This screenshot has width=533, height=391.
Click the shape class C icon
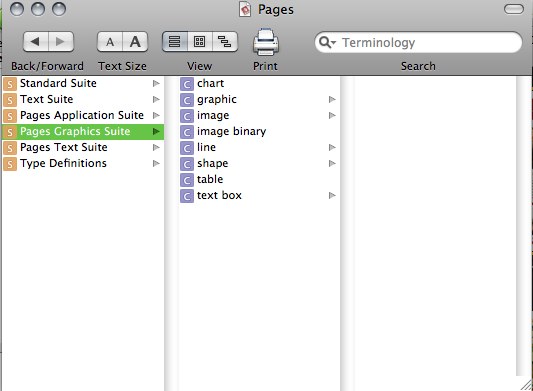[x=187, y=164]
